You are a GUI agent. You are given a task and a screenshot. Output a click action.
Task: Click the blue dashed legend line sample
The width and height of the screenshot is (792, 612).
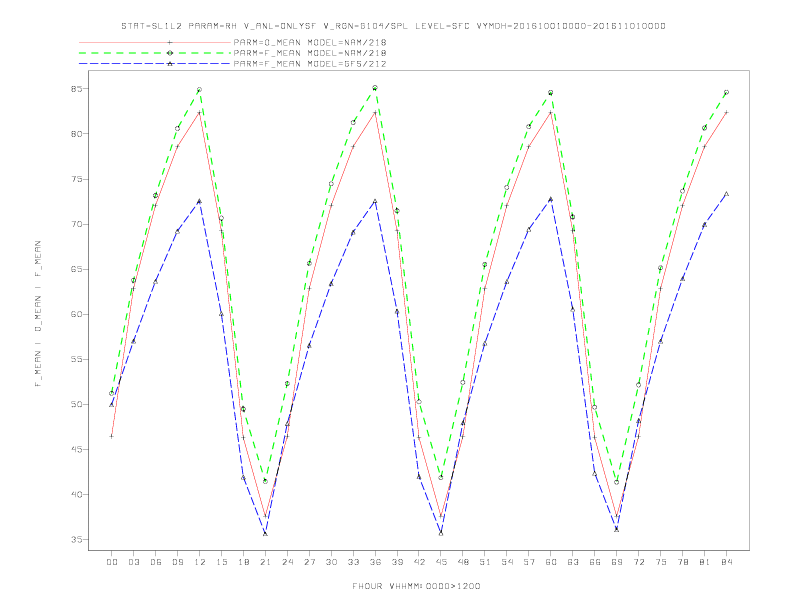tap(155, 64)
